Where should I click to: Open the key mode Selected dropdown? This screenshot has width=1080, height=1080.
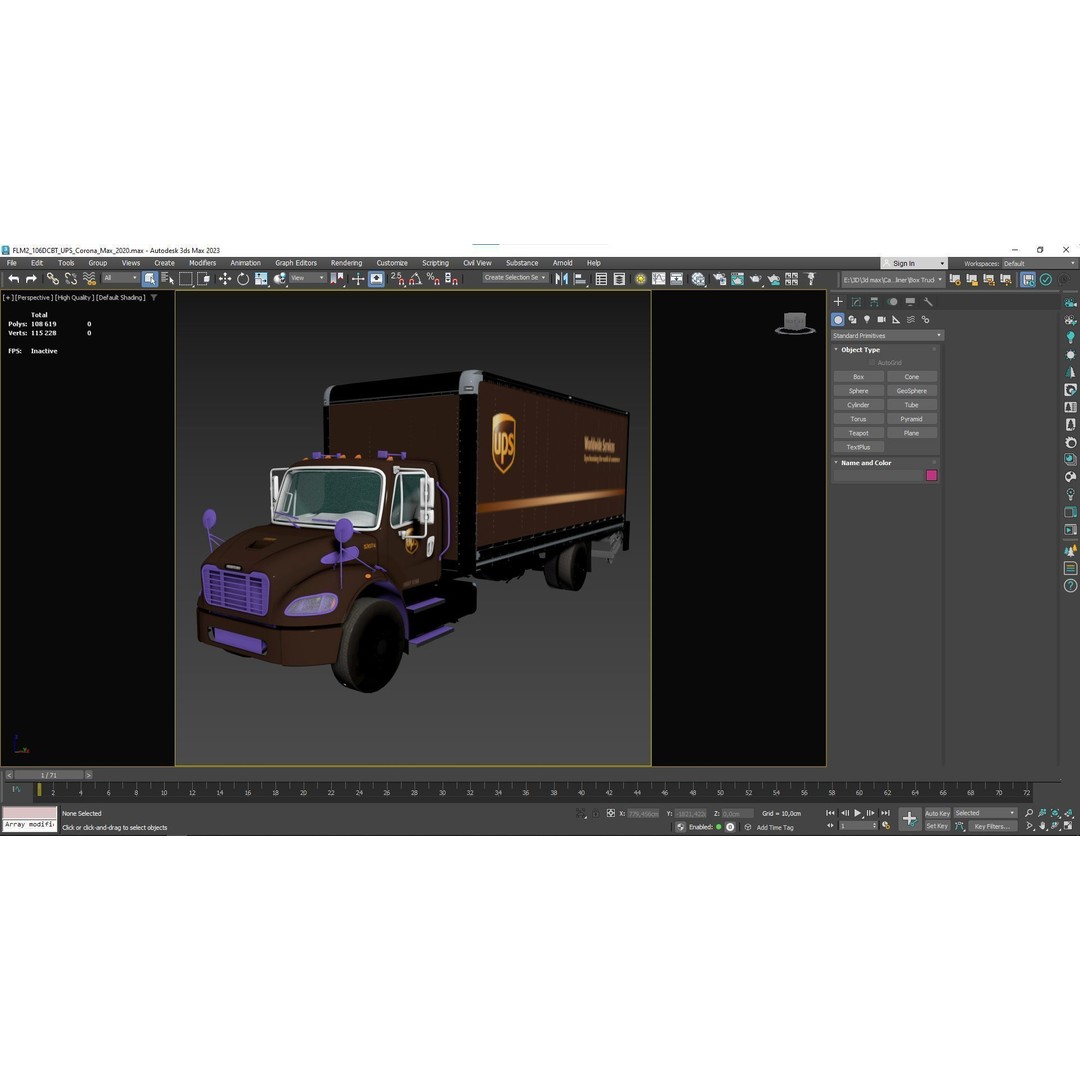tap(985, 813)
